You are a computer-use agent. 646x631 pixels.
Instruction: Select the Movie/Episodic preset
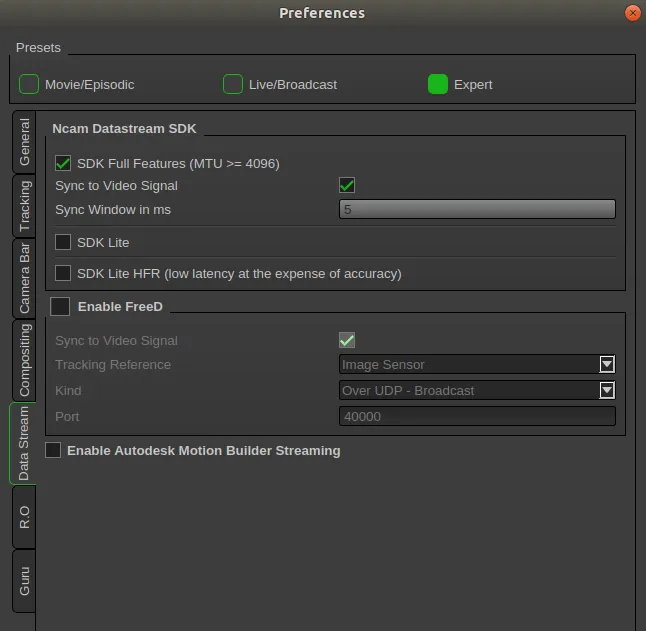pyautogui.click(x=29, y=84)
